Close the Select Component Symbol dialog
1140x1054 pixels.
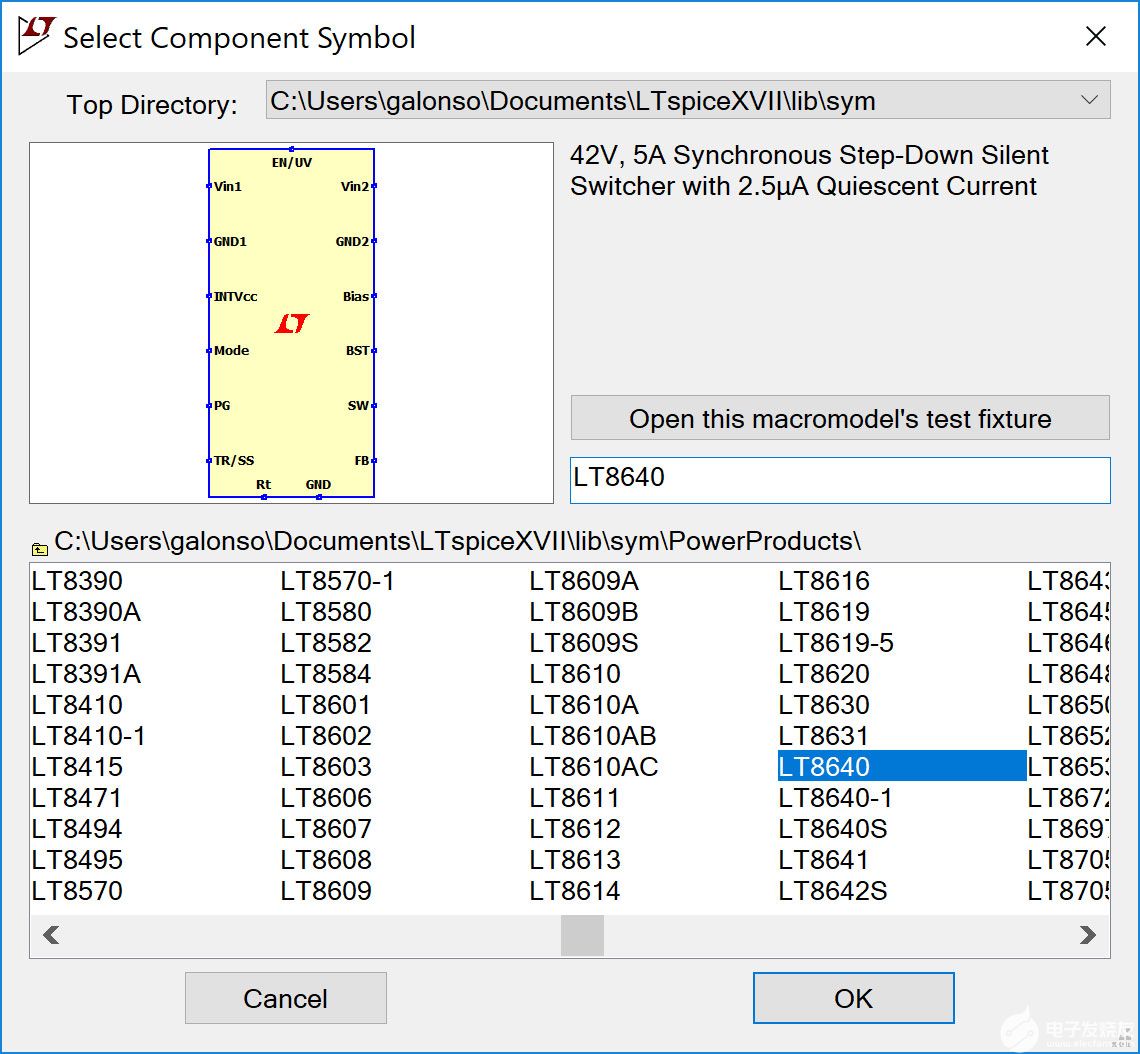(x=1096, y=37)
